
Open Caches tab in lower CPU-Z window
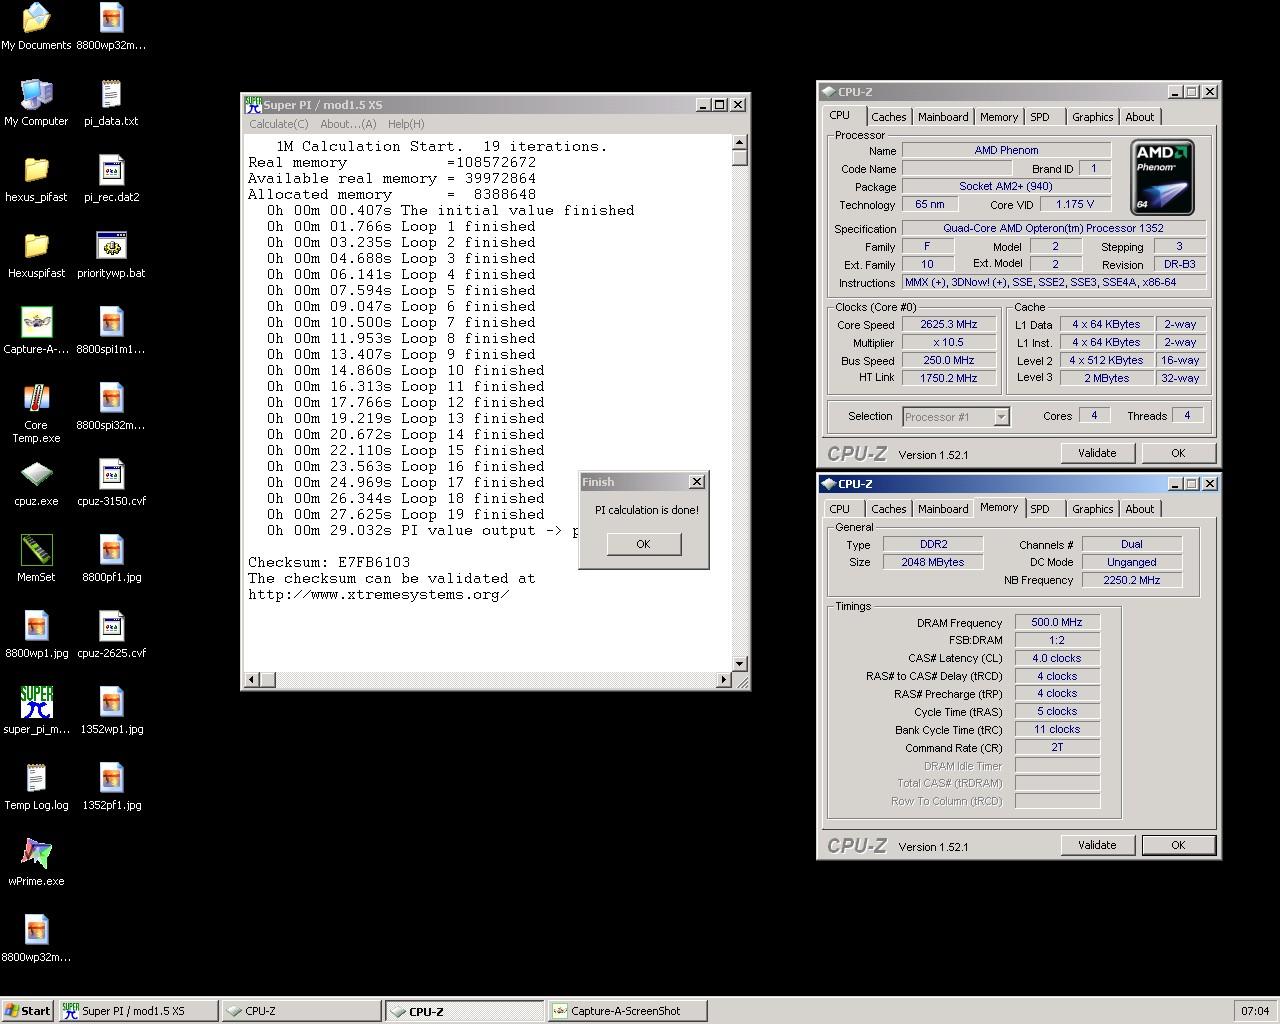click(x=888, y=509)
